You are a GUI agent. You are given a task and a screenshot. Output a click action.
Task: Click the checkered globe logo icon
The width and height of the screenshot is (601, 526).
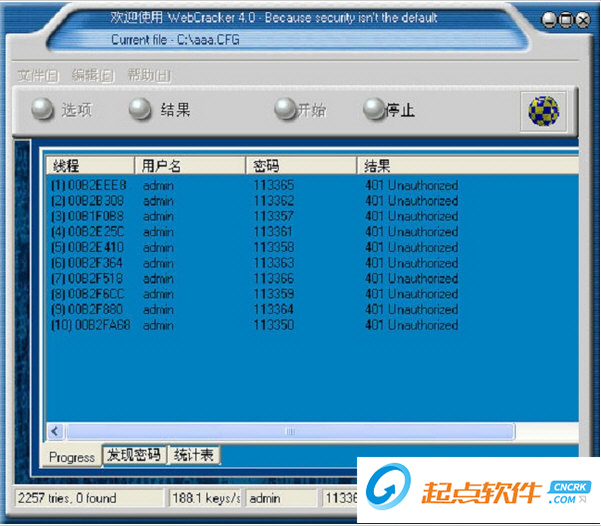click(x=543, y=111)
